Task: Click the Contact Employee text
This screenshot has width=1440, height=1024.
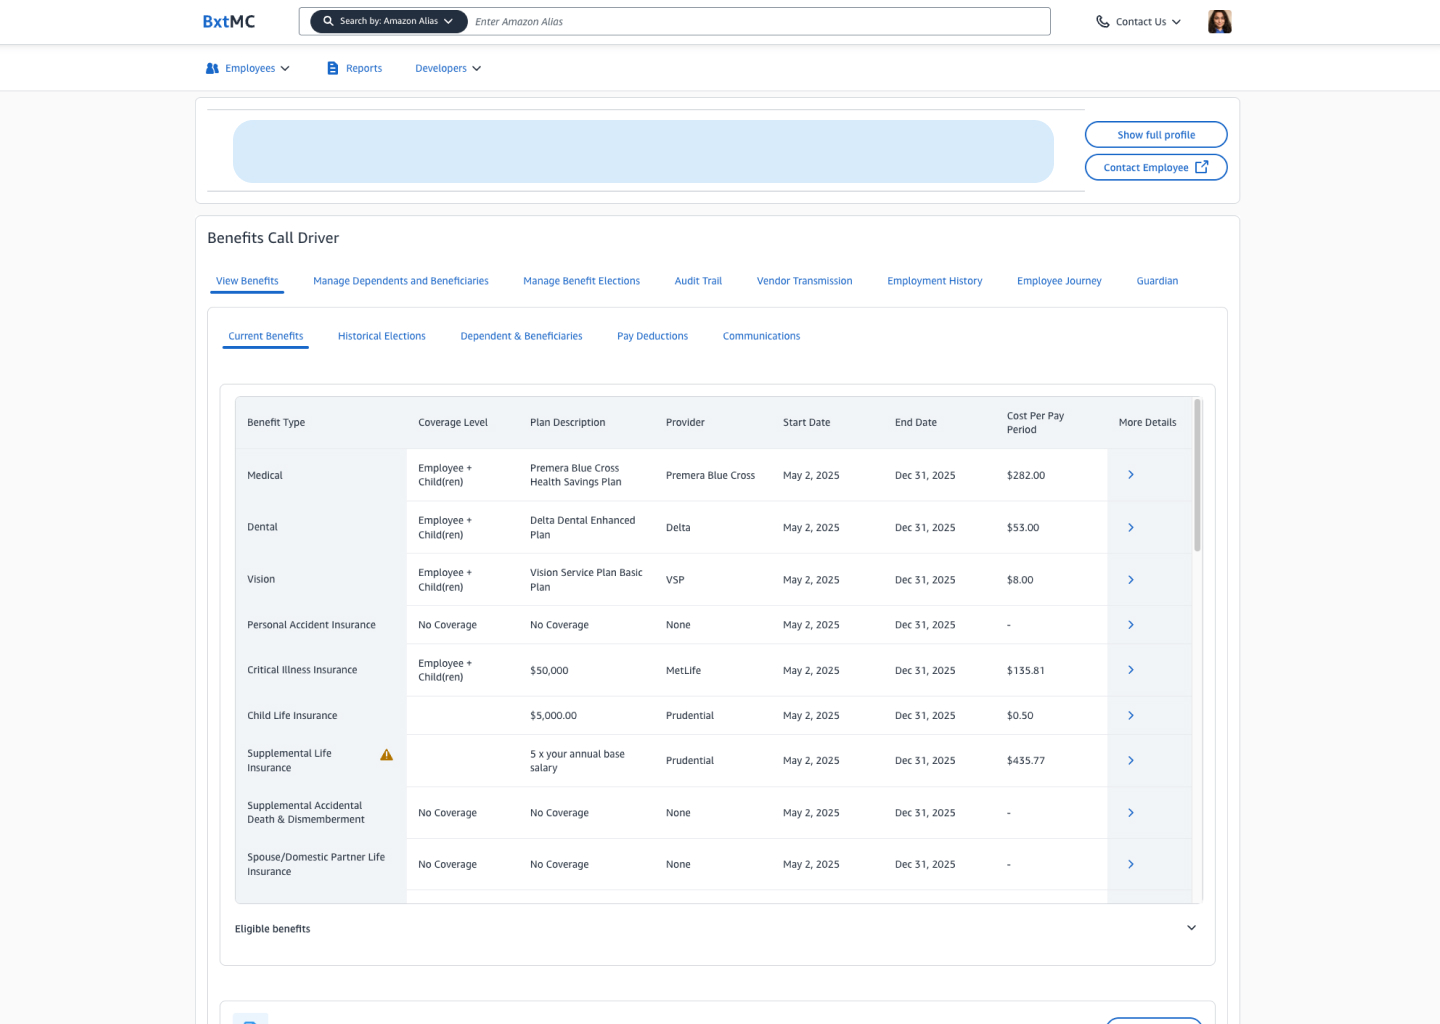Action: click(x=1146, y=168)
